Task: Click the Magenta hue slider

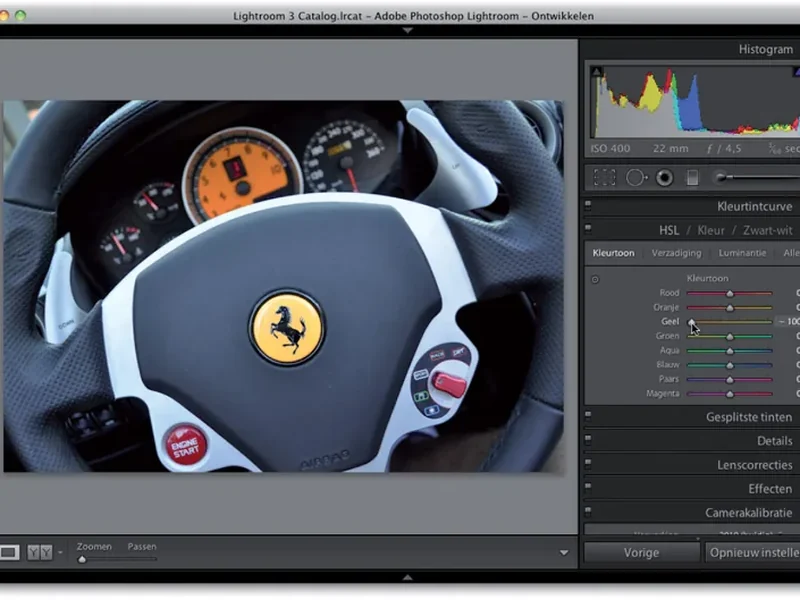Action: tap(729, 394)
